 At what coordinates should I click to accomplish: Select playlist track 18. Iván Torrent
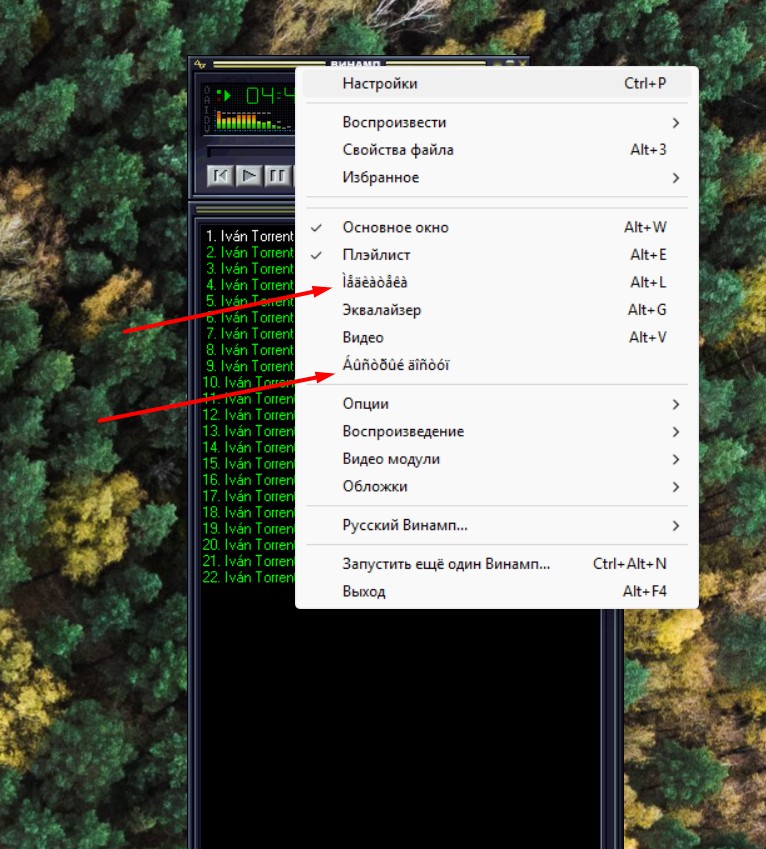tap(249, 512)
